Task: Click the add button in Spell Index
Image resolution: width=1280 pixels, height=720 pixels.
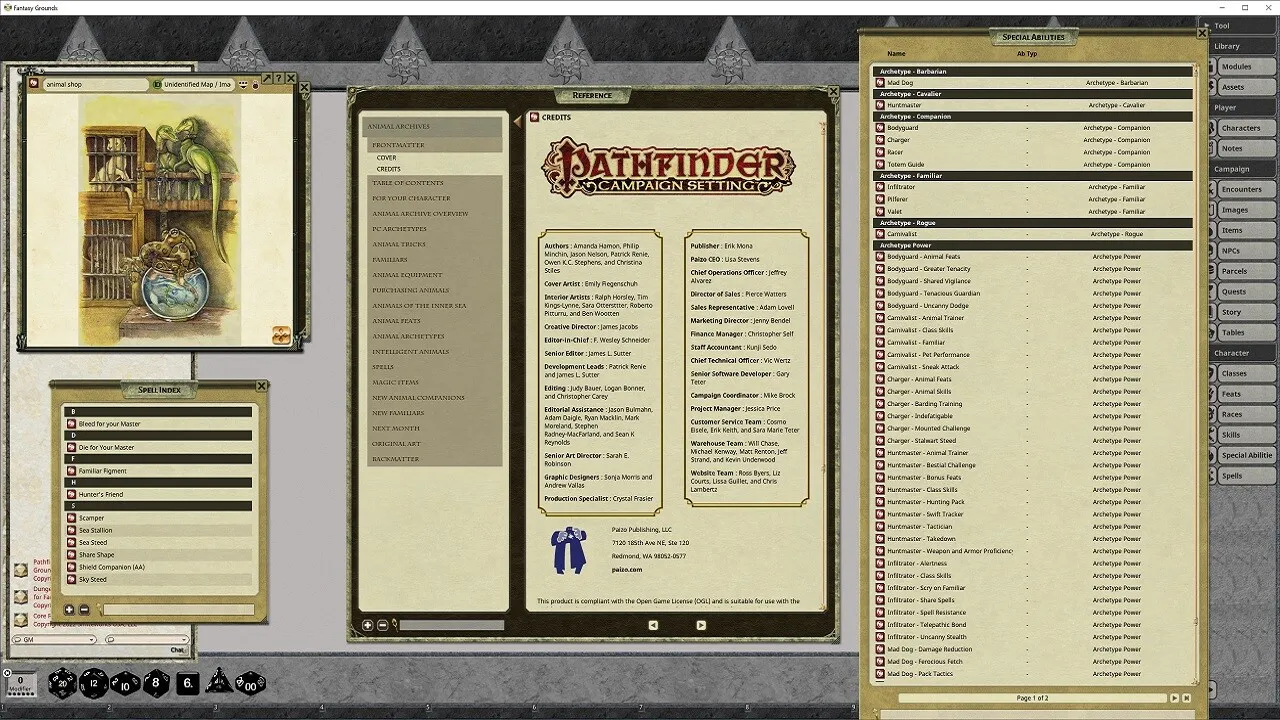Action: coord(69,610)
